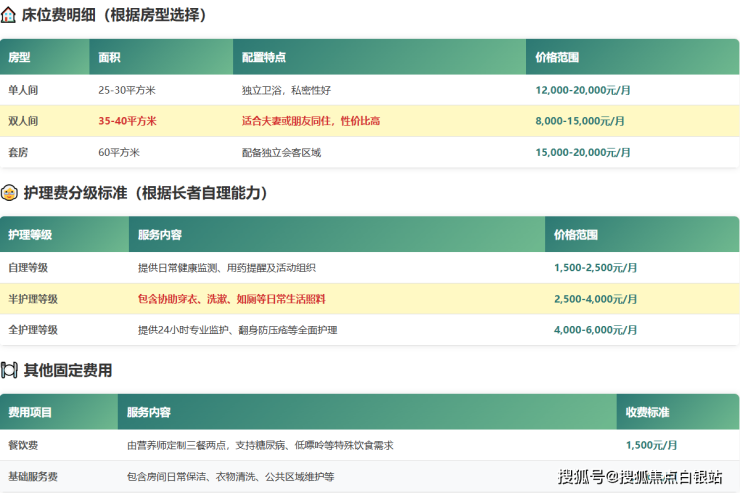Select the 收费标准 column header
Screen dimensions: 740x493
pyautogui.click(x=647, y=412)
